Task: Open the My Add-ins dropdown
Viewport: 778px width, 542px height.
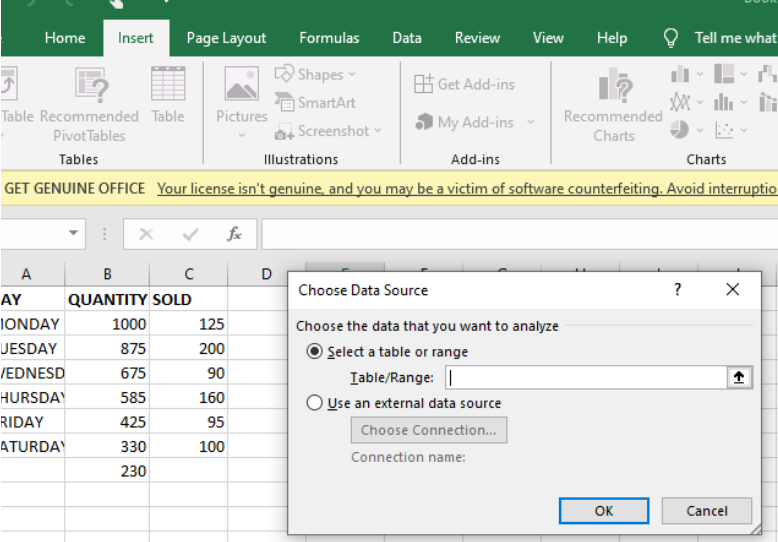Action: [x=530, y=123]
